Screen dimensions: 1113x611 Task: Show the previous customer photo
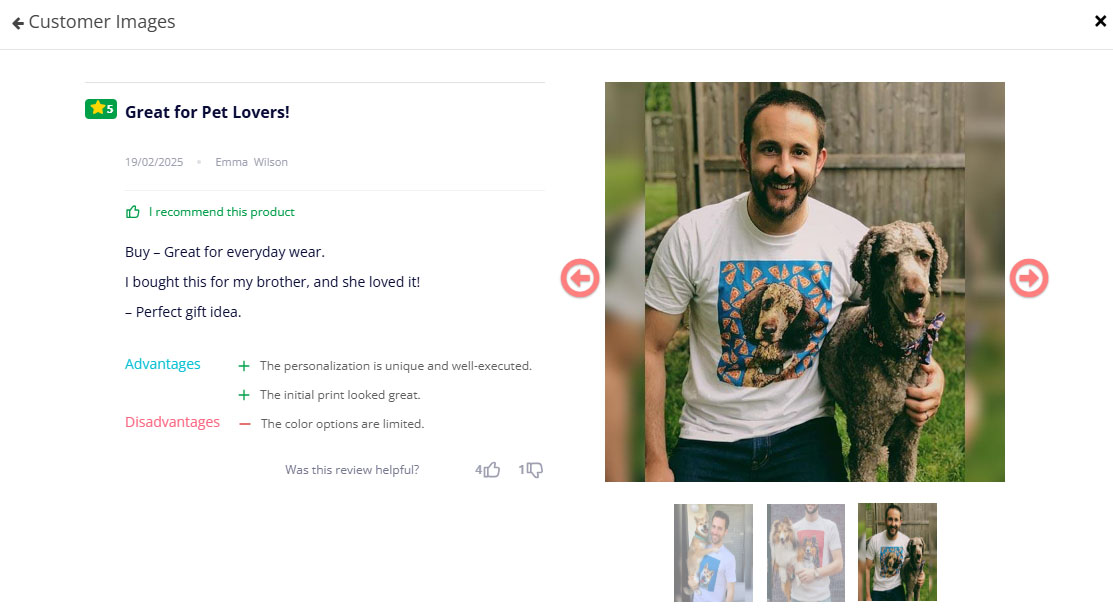pyautogui.click(x=580, y=278)
